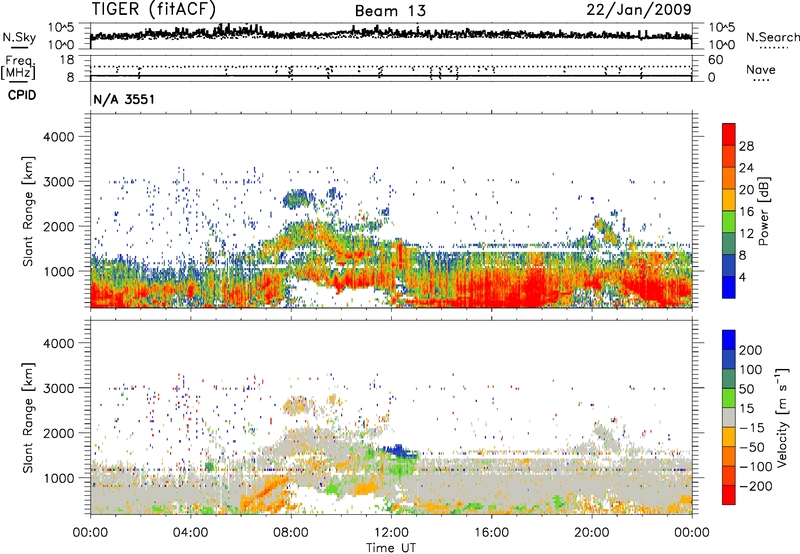Select the "Freq. [MHz]" axis label
The image size is (800, 554).
18,67
